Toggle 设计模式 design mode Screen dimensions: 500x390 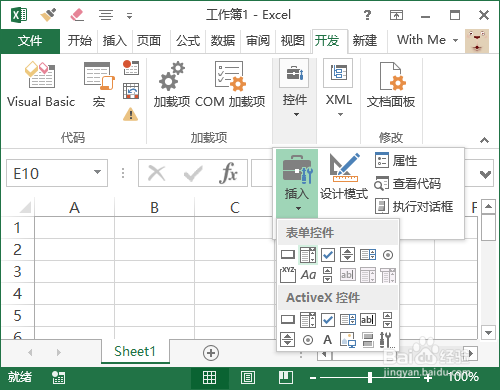pos(344,177)
